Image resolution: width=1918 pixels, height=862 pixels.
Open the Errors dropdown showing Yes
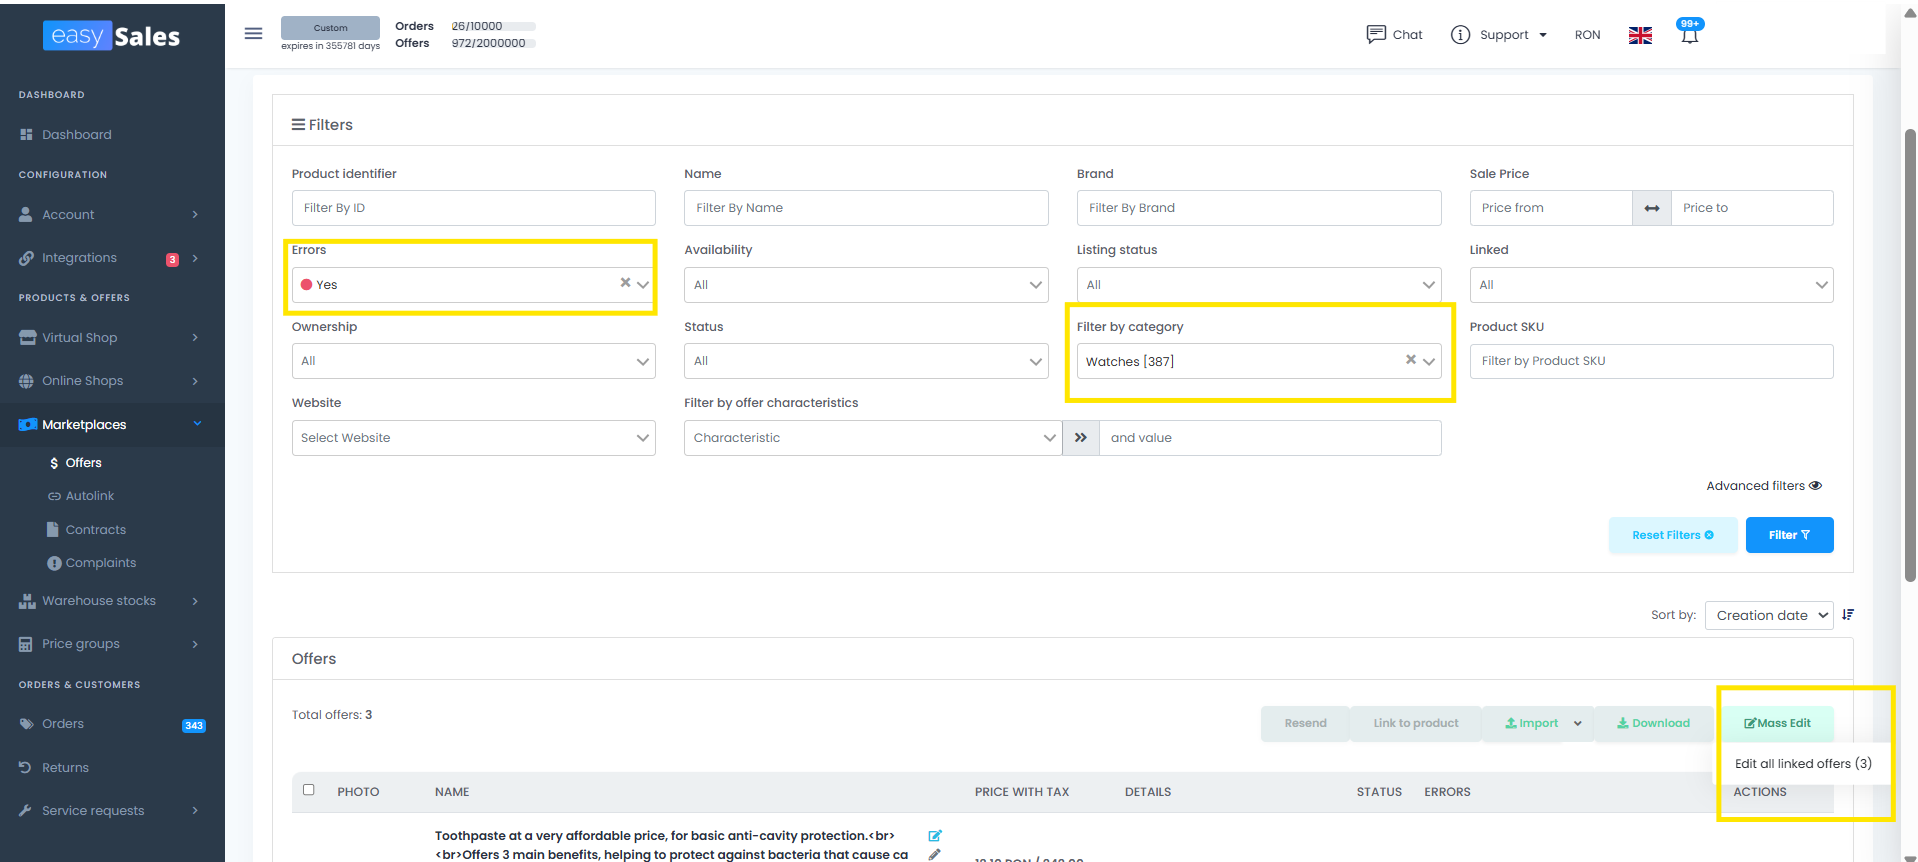474,285
